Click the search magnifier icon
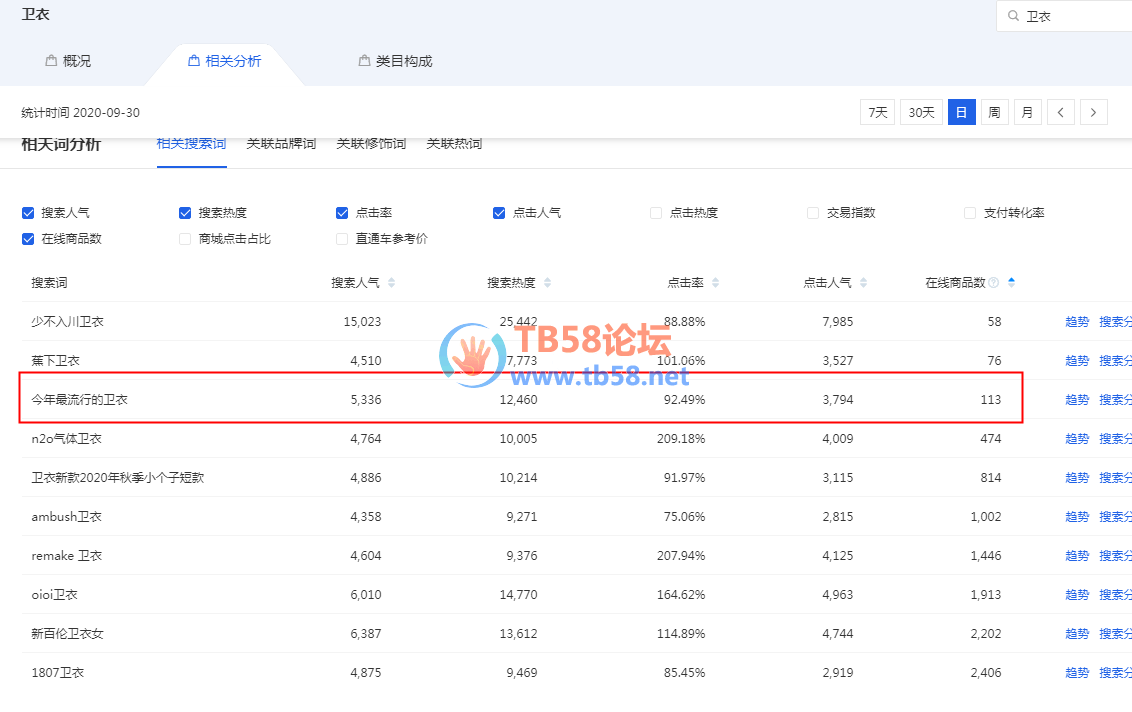This screenshot has height=712, width=1132. (x=1014, y=16)
